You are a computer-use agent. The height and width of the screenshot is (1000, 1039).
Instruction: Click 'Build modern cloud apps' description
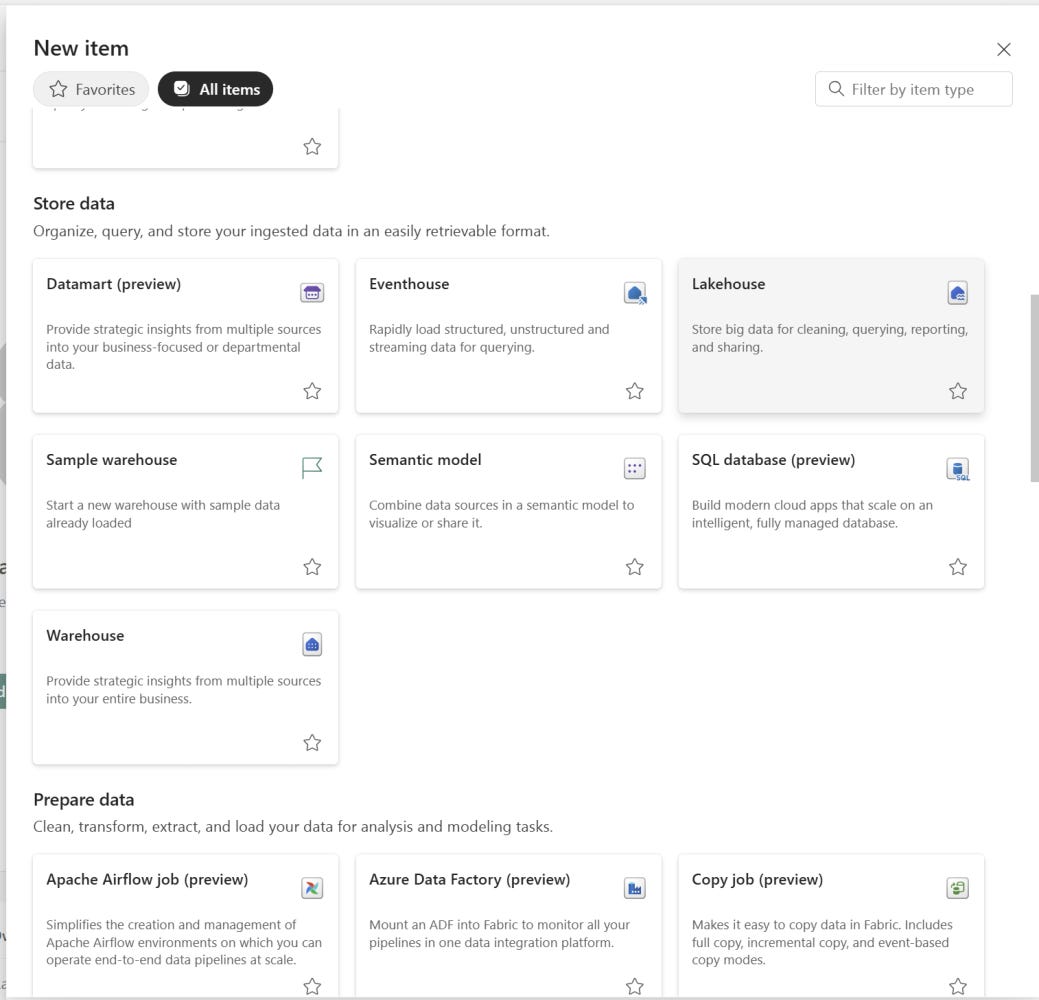point(812,514)
